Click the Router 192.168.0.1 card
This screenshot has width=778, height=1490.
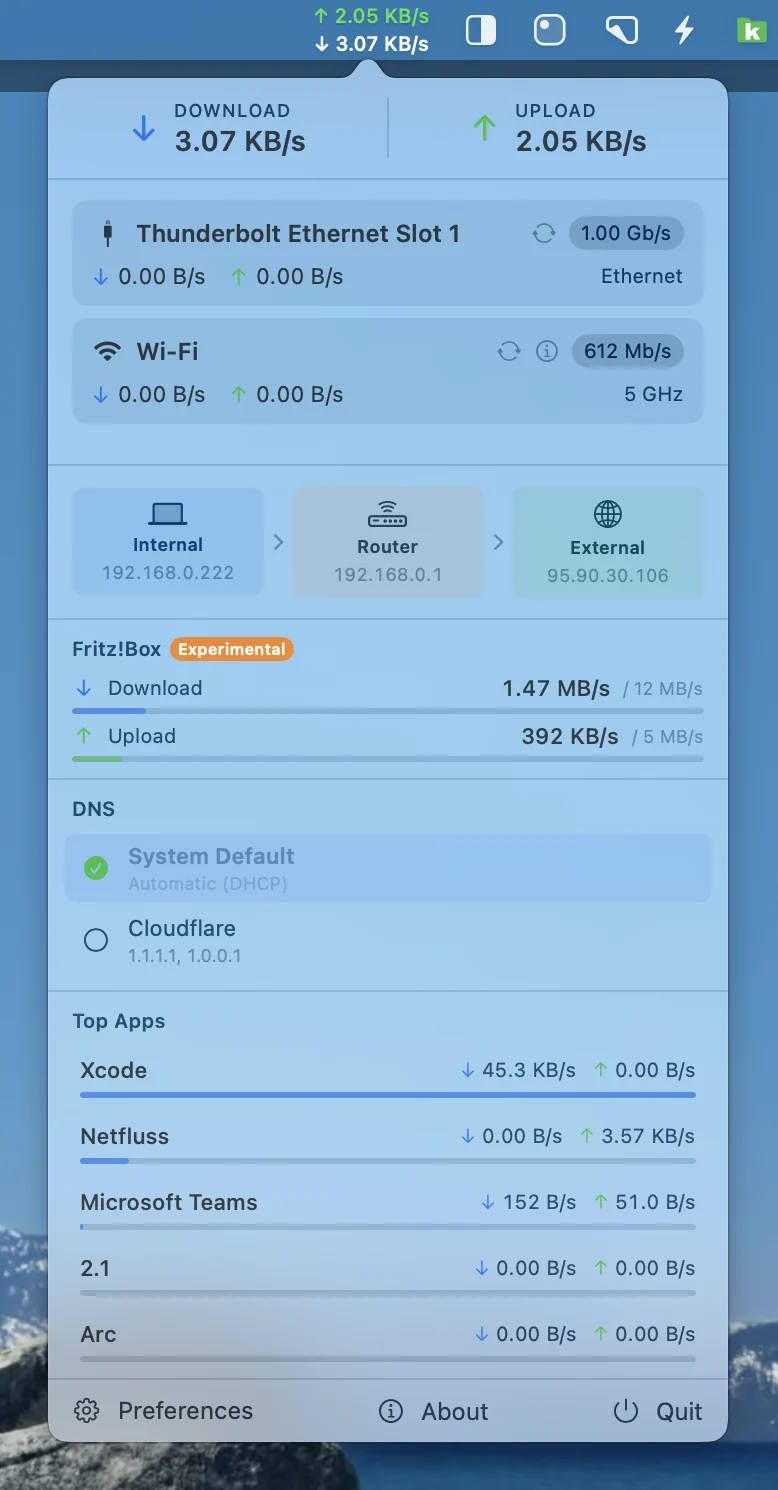tap(388, 542)
